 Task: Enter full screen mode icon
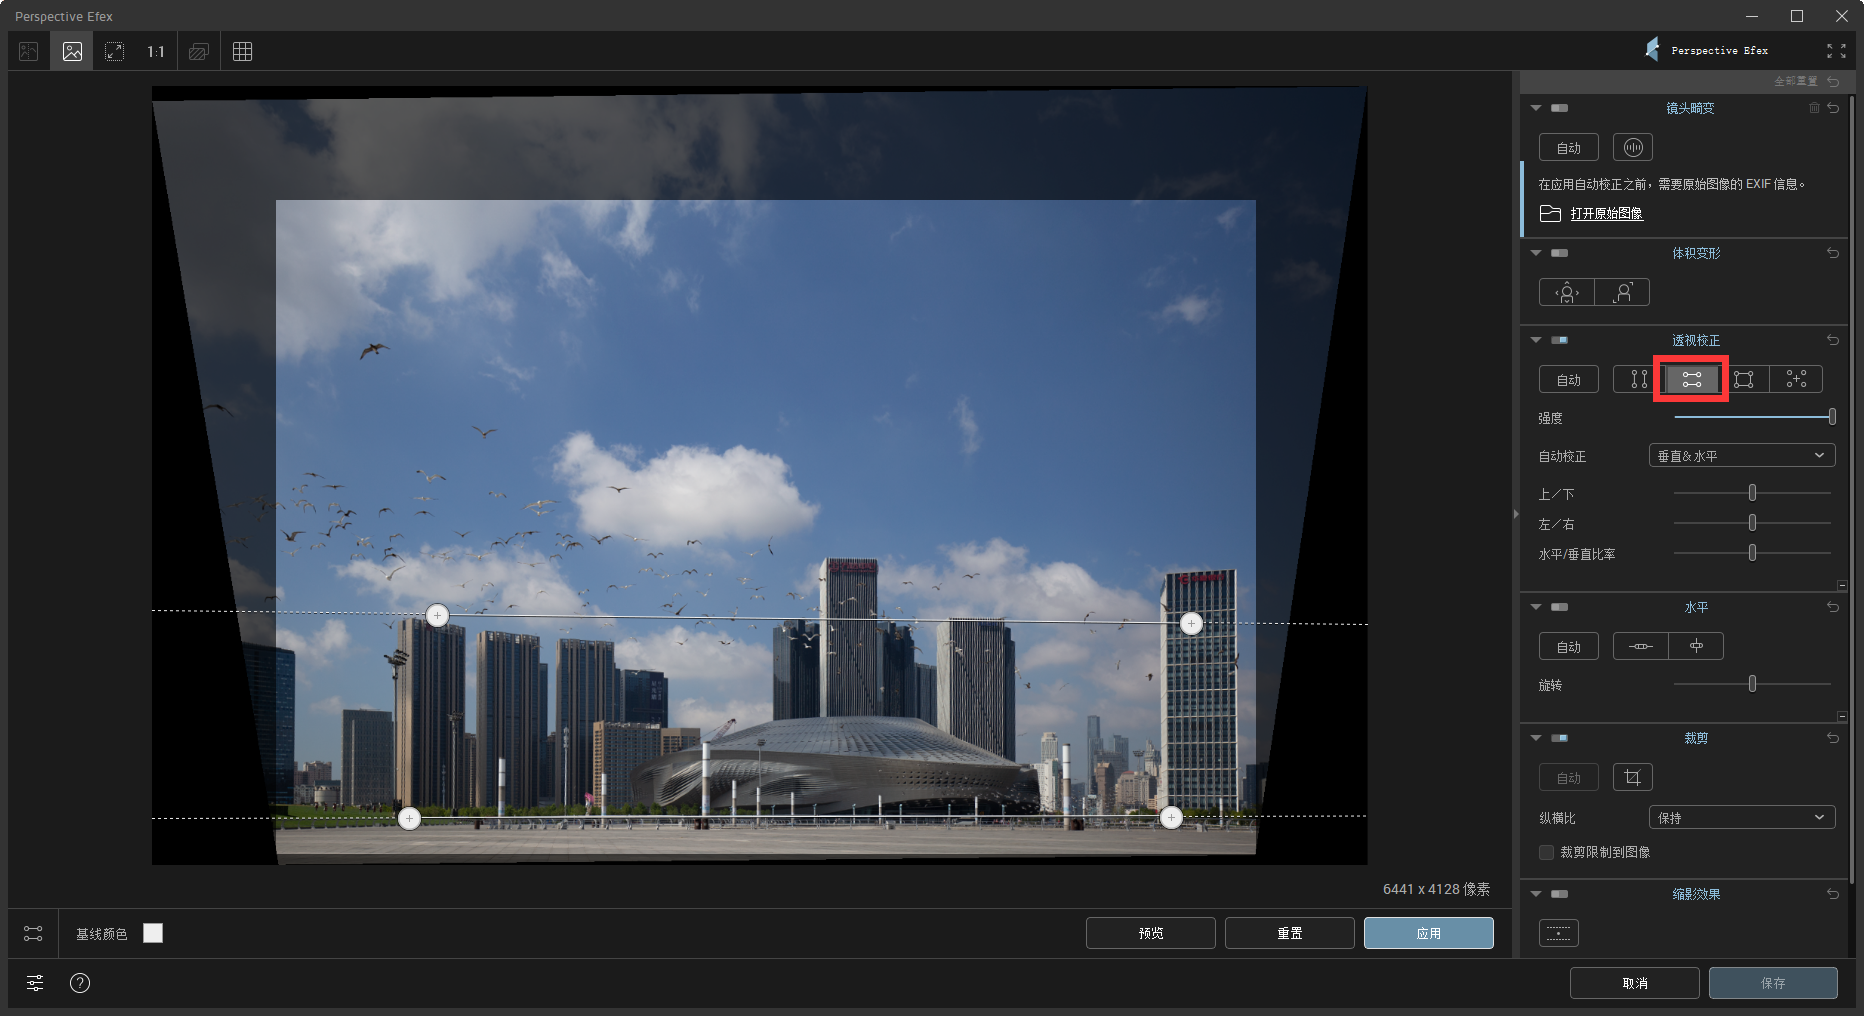(x=1836, y=51)
